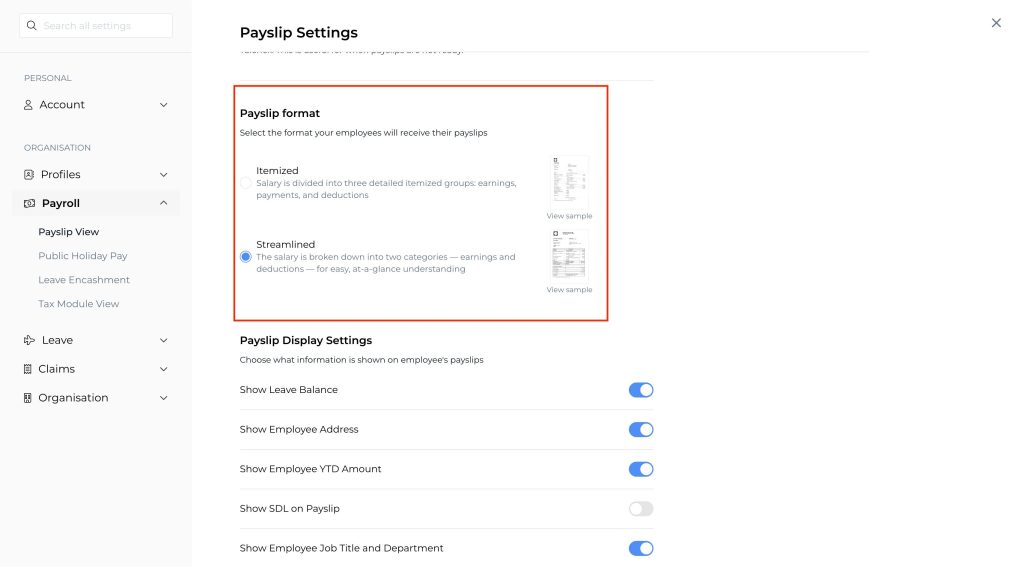1024x567 pixels.
Task: Click the Leave icon in sidebar
Action: [x=29, y=341]
